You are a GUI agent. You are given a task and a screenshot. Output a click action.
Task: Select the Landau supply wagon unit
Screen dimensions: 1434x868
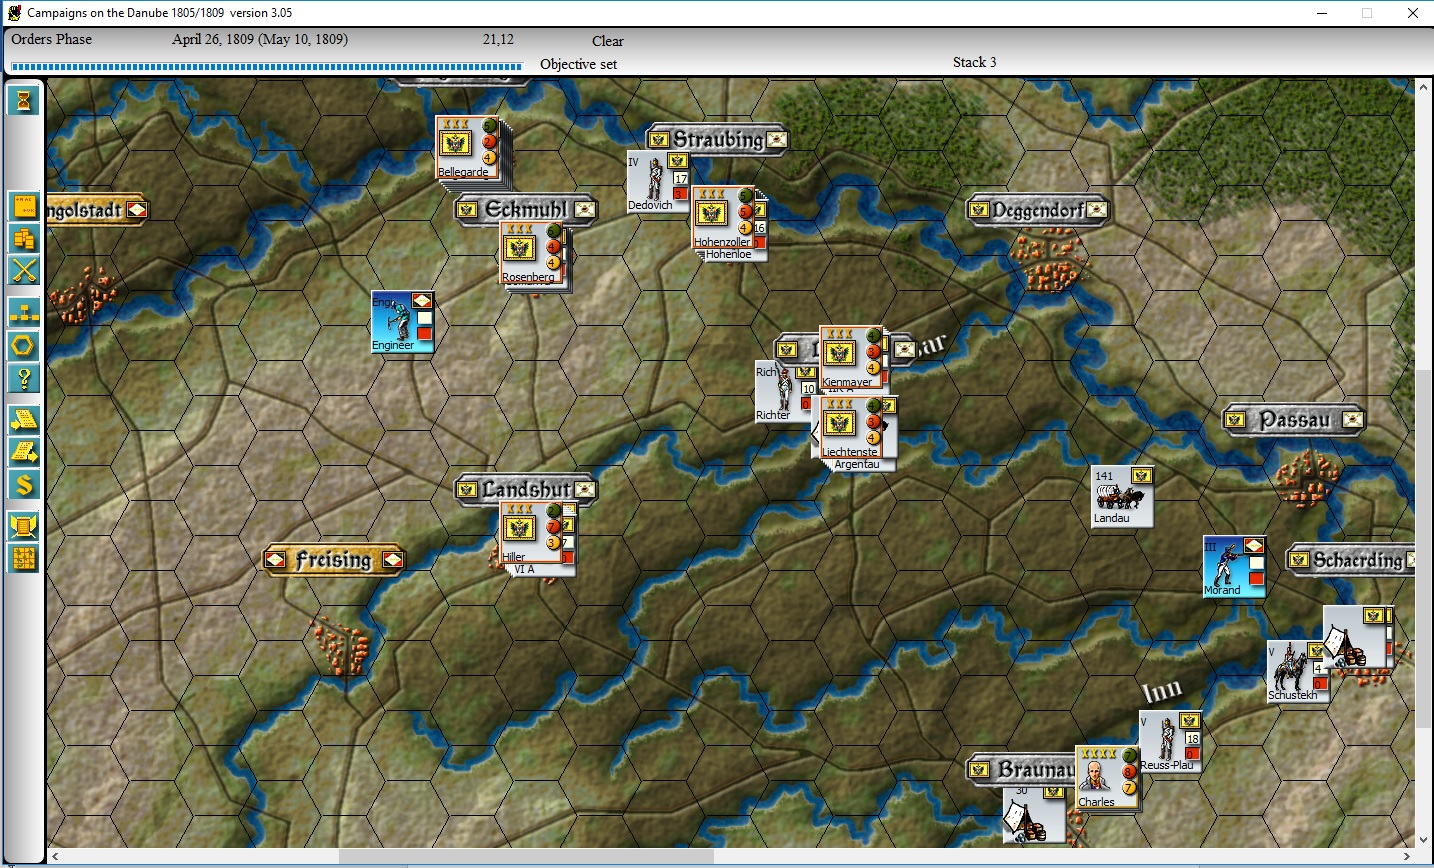pos(1123,496)
